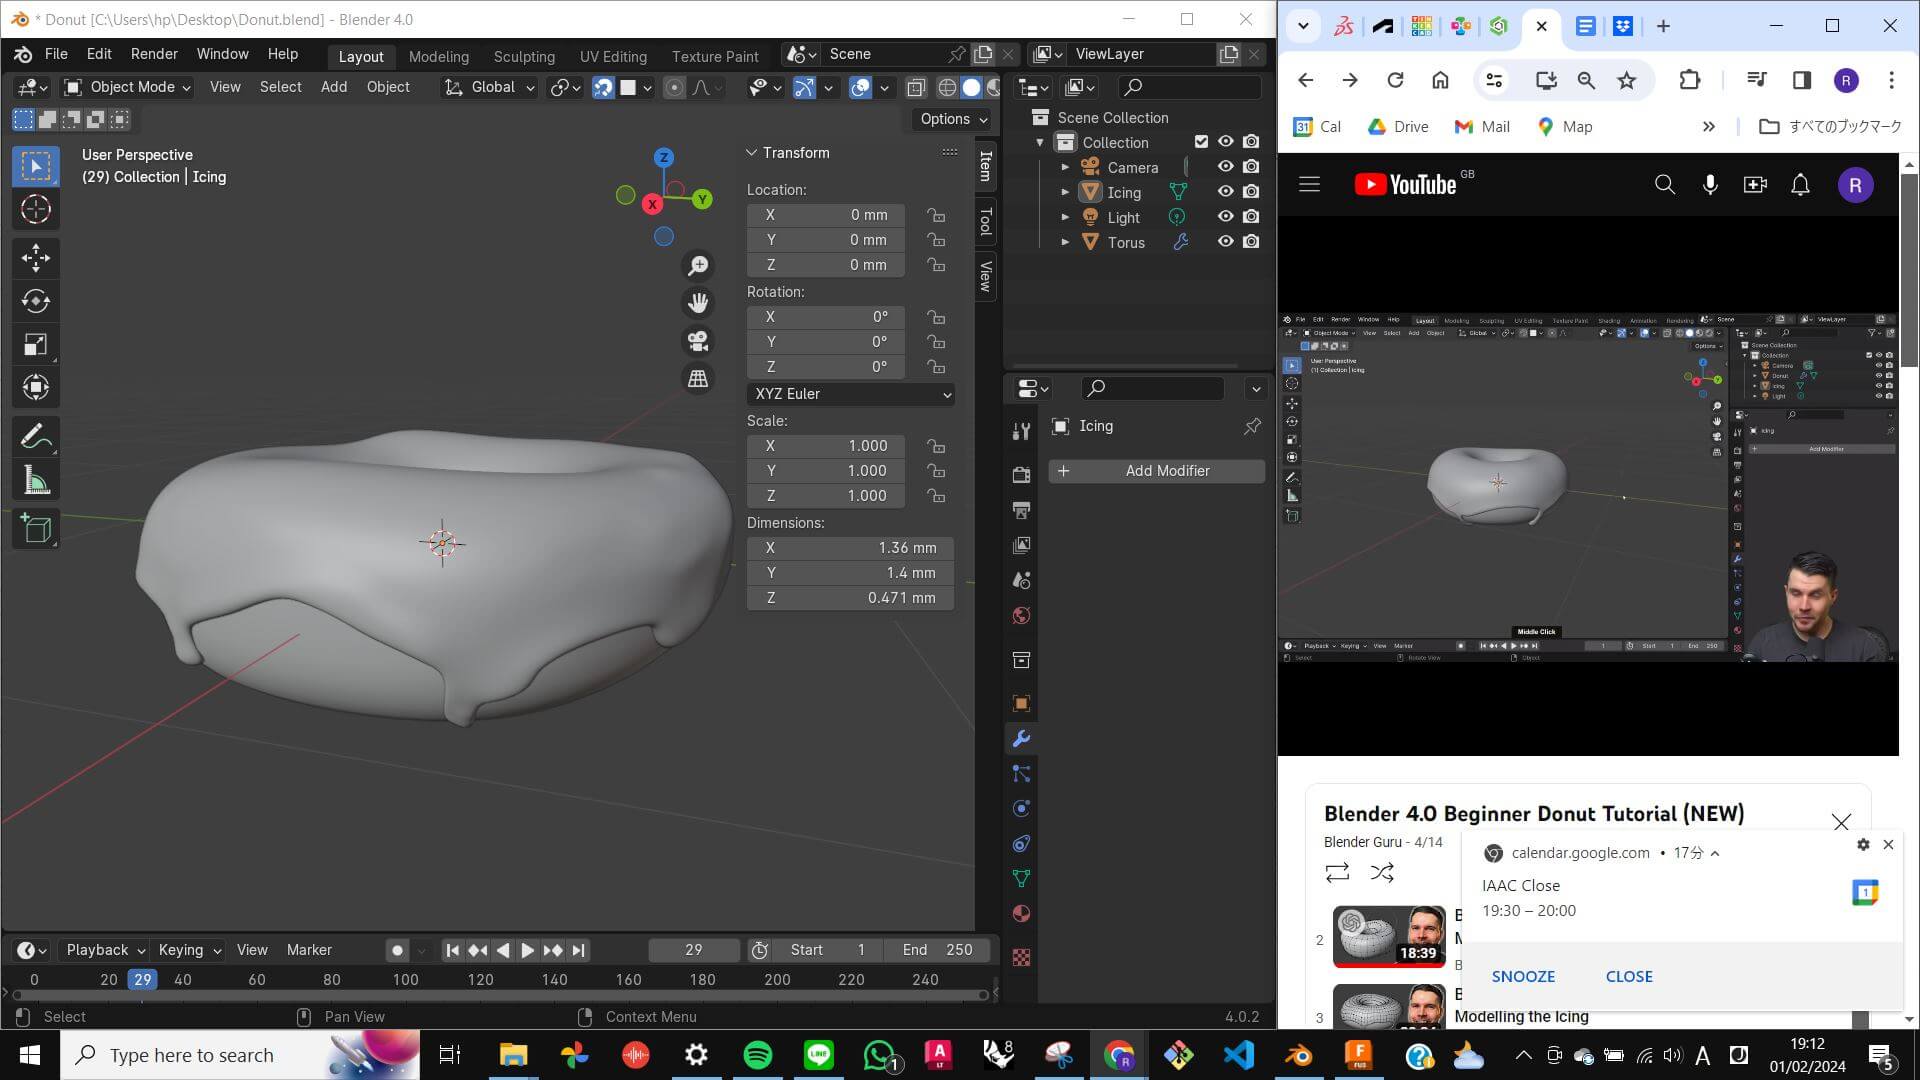Open the Playback dropdown in timeline
This screenshot has width=1920, height=1080.
click(105, 950)
